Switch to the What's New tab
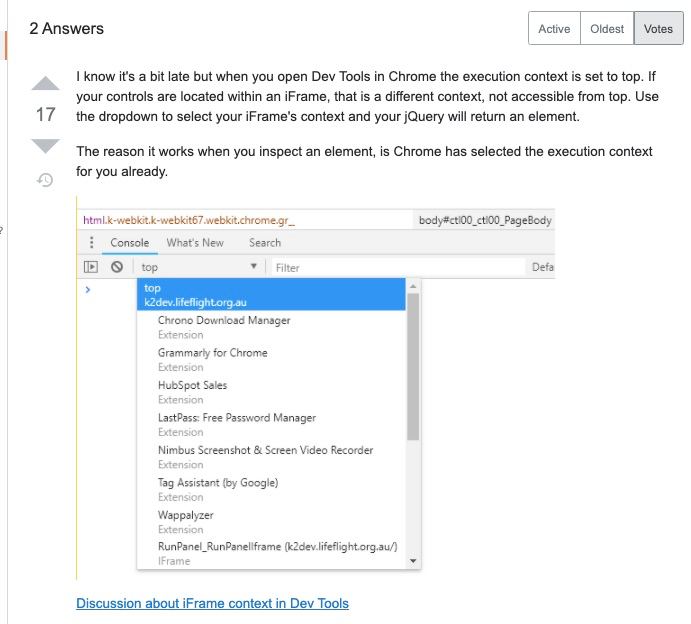The image size is (691, 624). pos(195,243)
